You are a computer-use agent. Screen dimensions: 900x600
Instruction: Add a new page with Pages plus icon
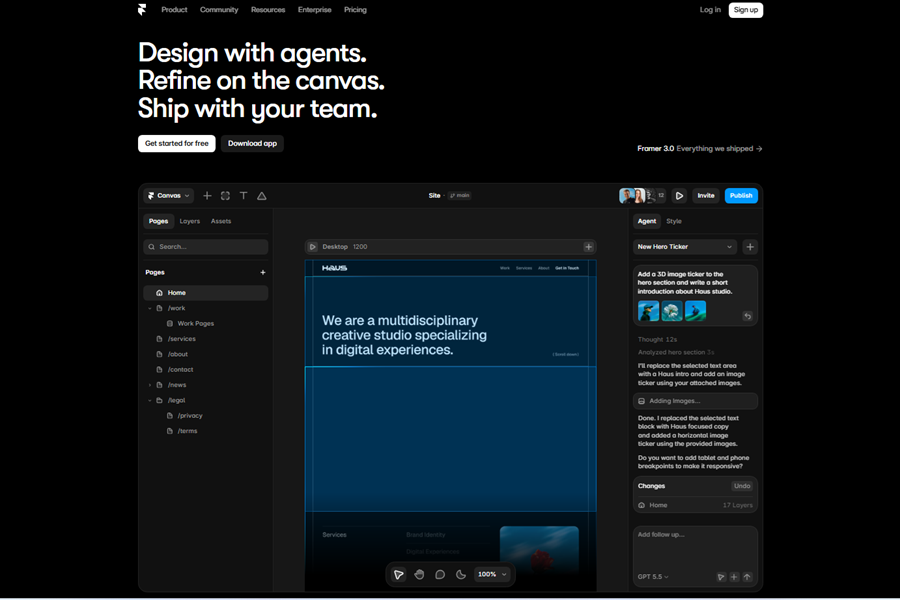[263, 273]
